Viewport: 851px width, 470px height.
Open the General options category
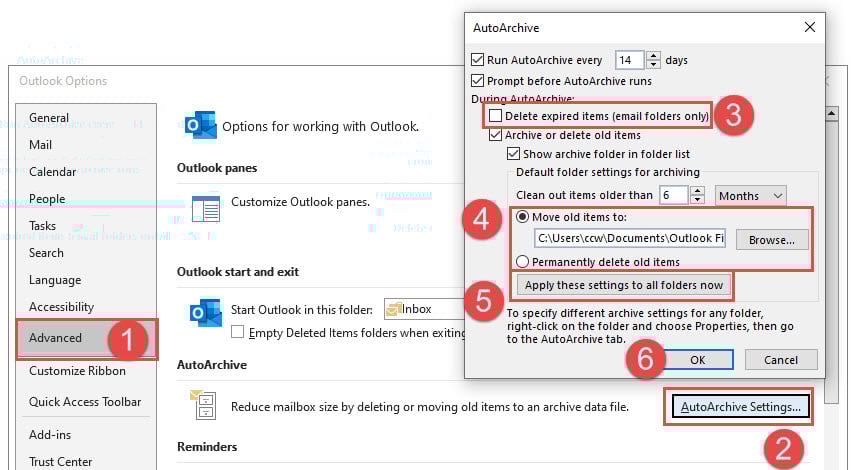pyautogui.click(x=49, y=118)
